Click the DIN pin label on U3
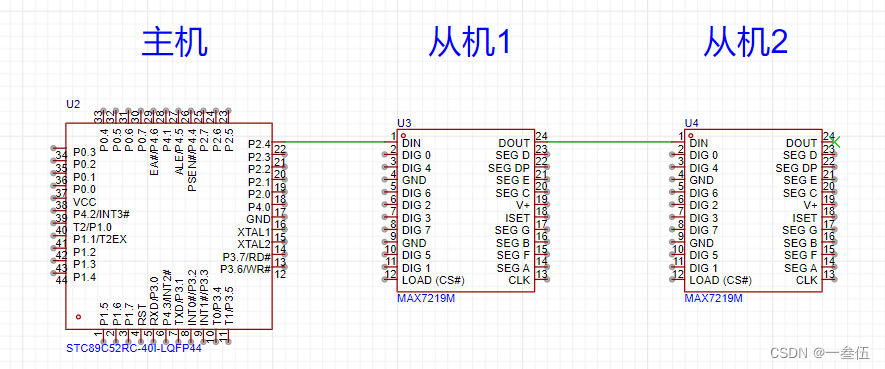Viewport: 885px width, 369px height. (x=411, y=143)
